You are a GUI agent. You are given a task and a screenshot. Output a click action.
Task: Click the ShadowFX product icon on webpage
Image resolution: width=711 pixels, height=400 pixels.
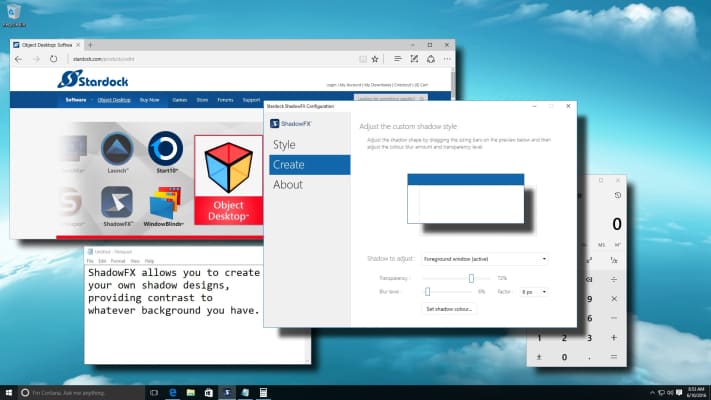(116, 203)
